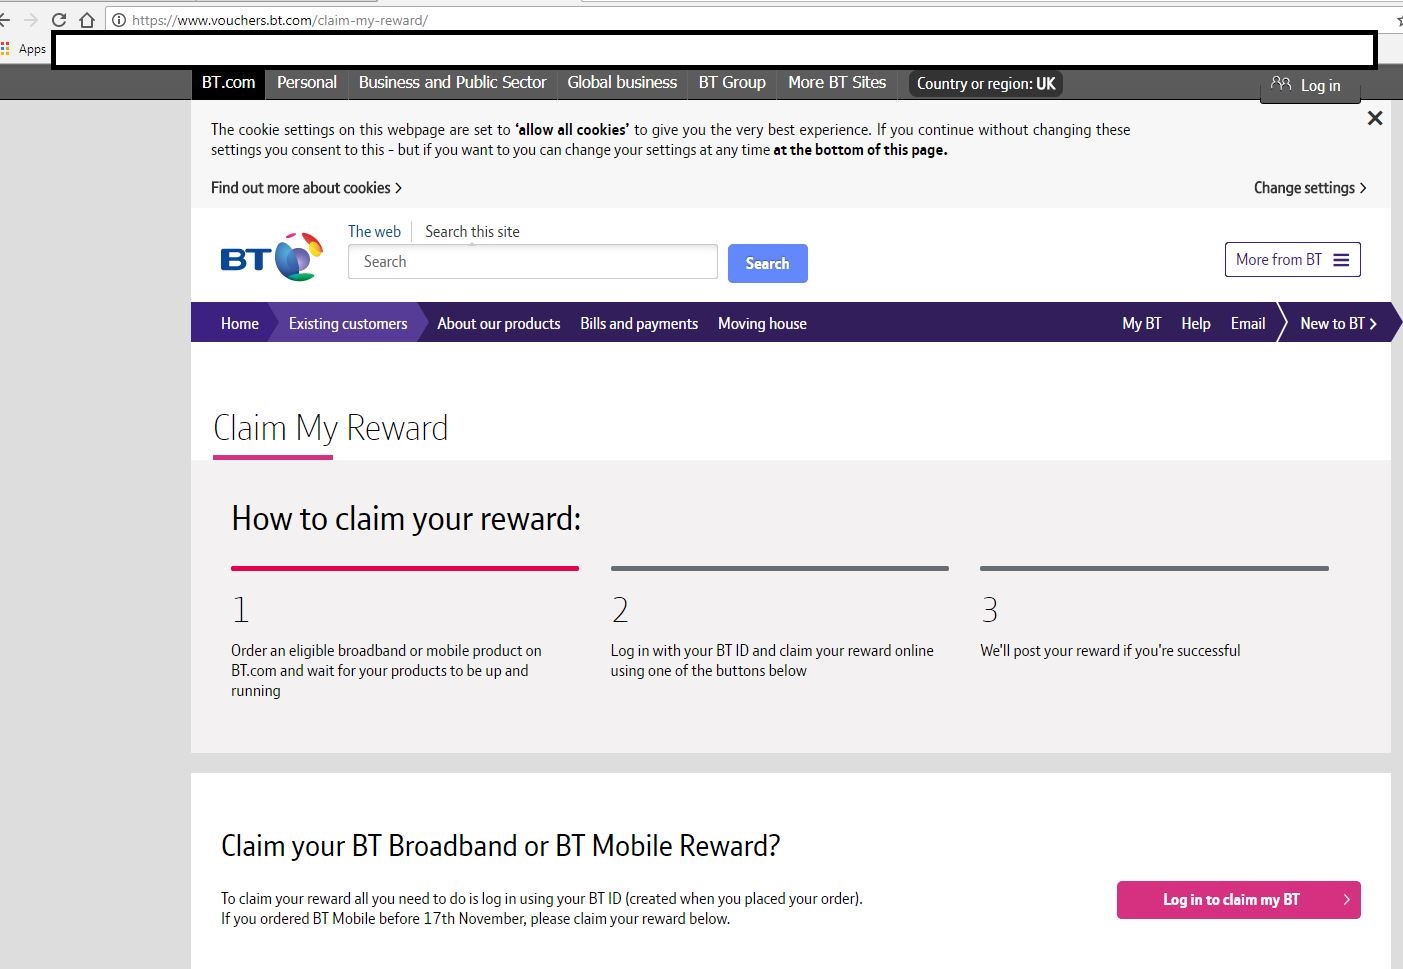Click the BT logo above the search bar

tap(268, 257)
